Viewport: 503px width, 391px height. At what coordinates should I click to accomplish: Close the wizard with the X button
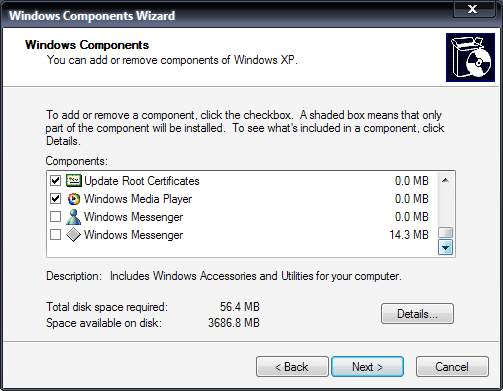pyautogui.click(x=473, y=9)
